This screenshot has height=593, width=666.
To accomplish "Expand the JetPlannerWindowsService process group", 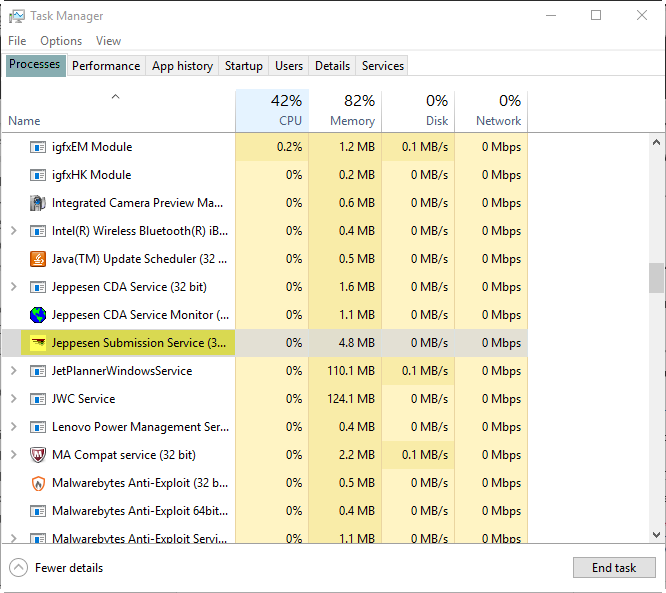I will point(13,371).
